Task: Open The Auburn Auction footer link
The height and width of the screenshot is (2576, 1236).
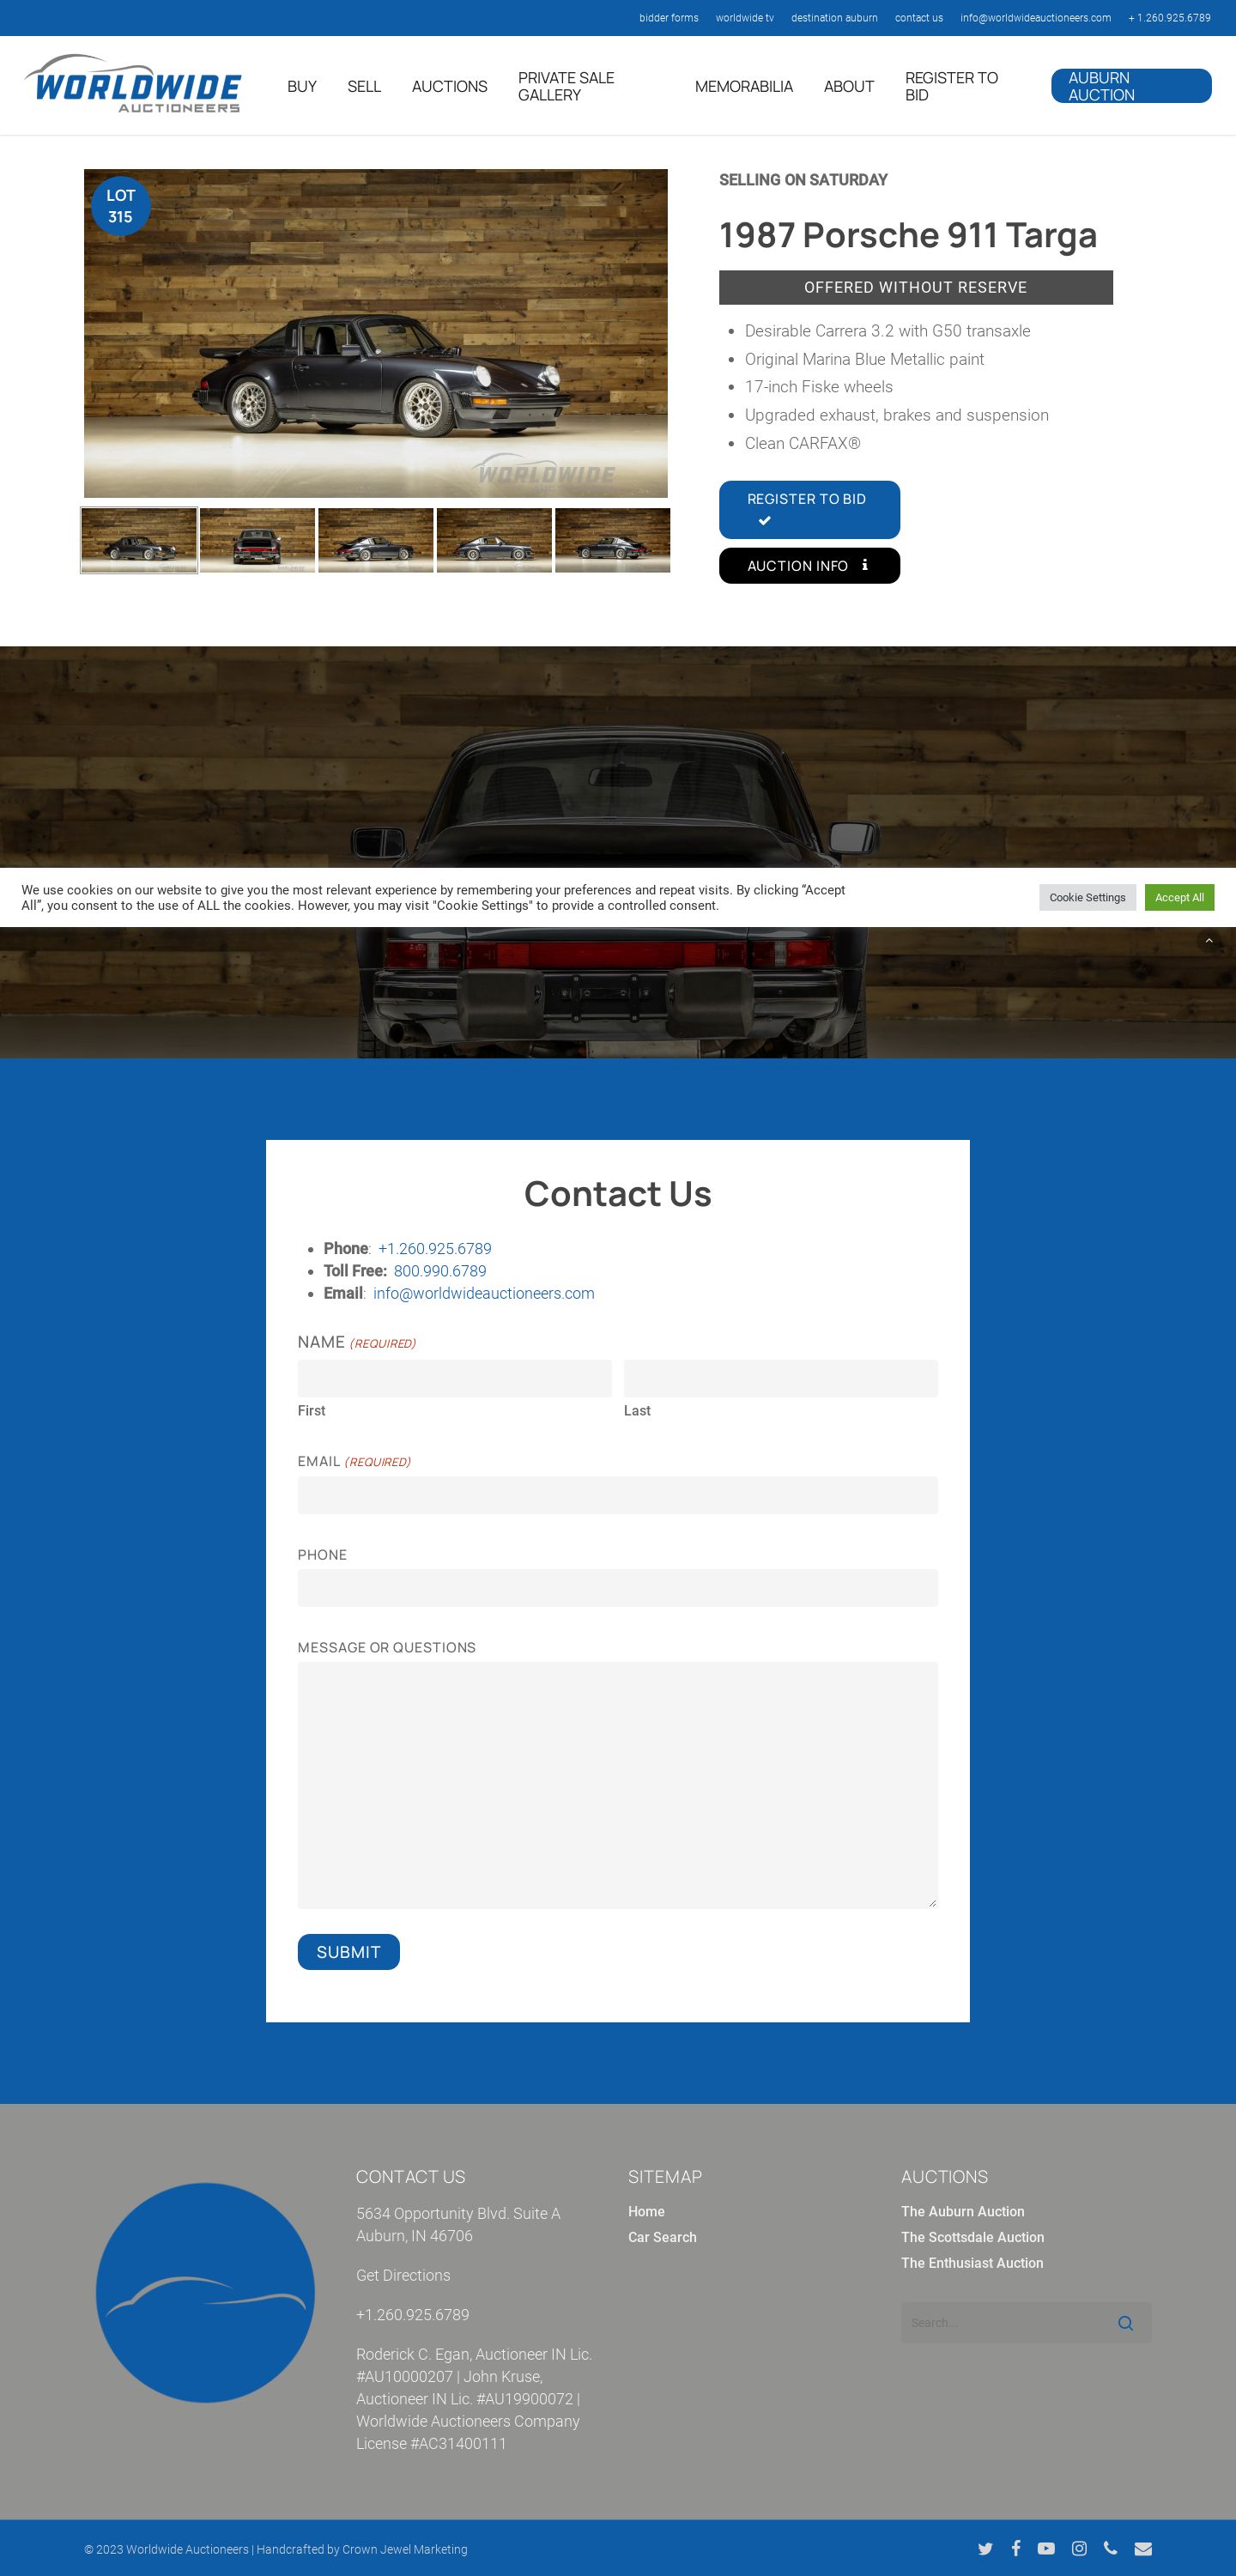Action: (962, 2211)
